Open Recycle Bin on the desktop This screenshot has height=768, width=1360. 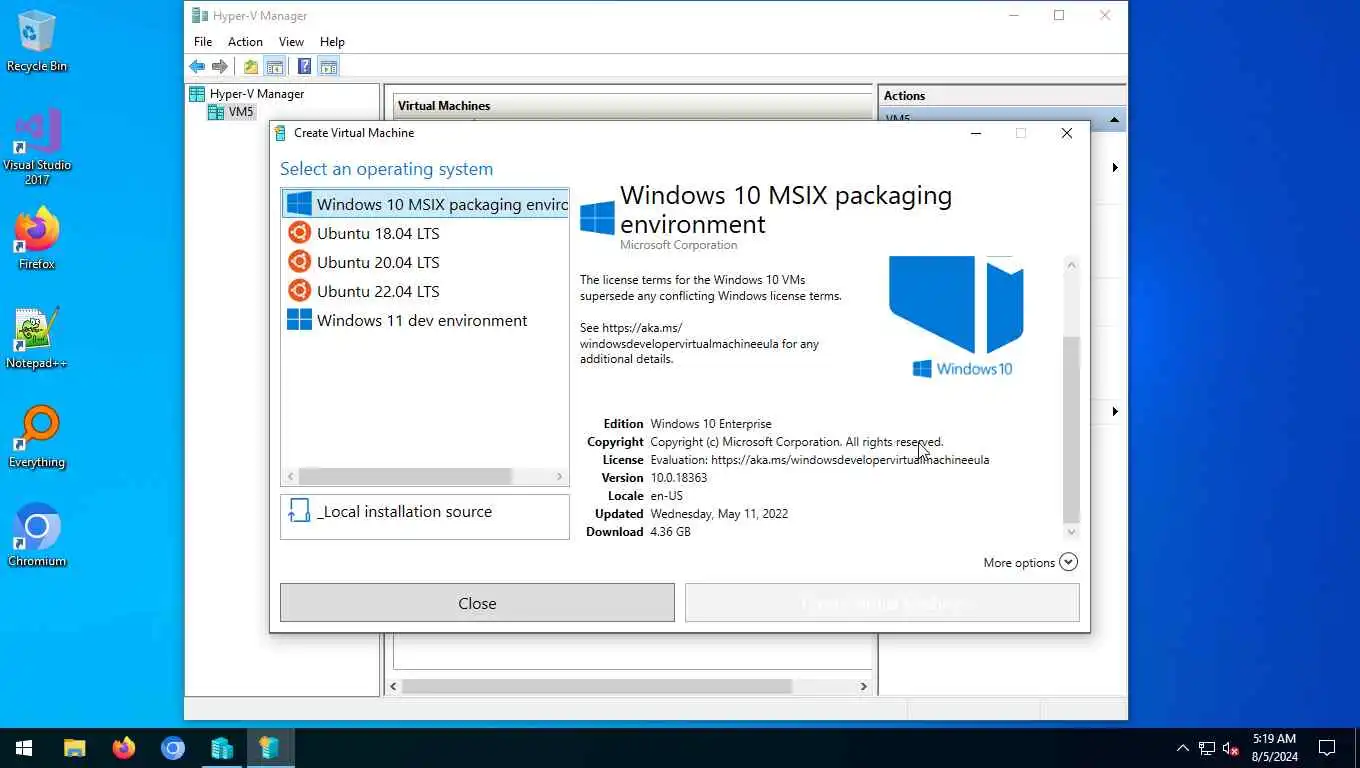[x=37, y=42]
